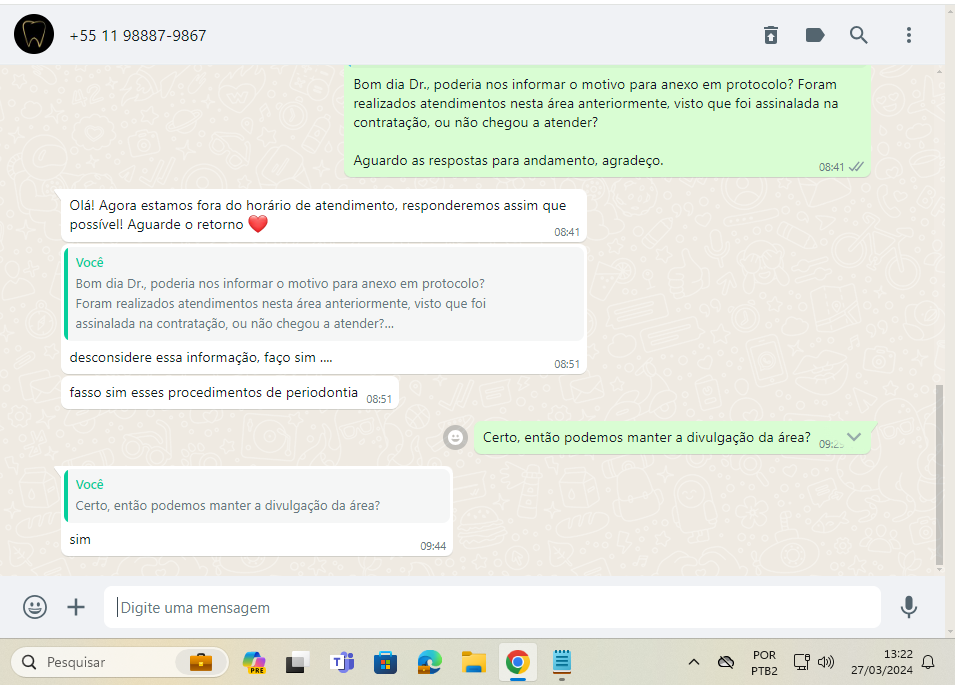Image resolution: width=955 pixels, height=685 pixels.
Task: Click the red heart emoji in message
Action: tap(258, 224)
